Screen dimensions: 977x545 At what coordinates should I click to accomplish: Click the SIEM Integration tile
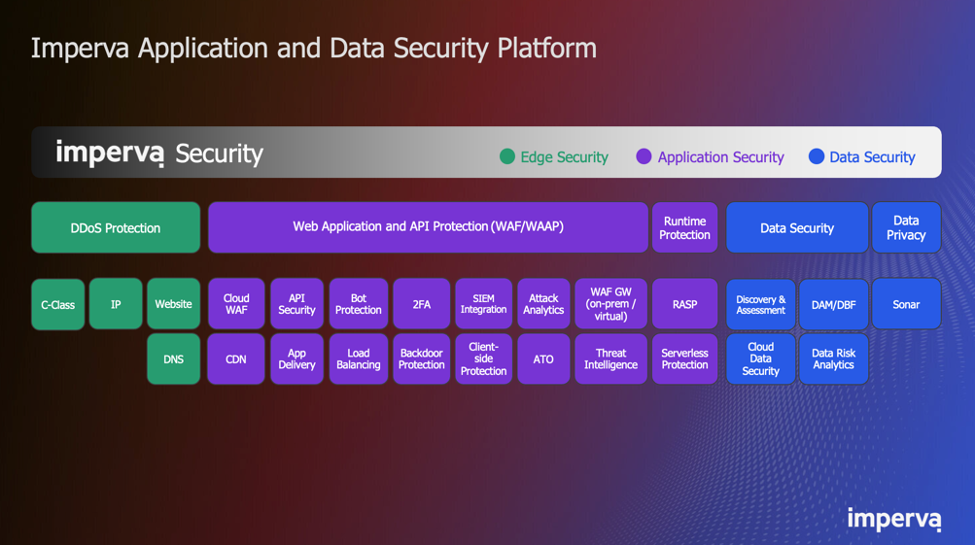pyautogui.click(x=484, y=304)
